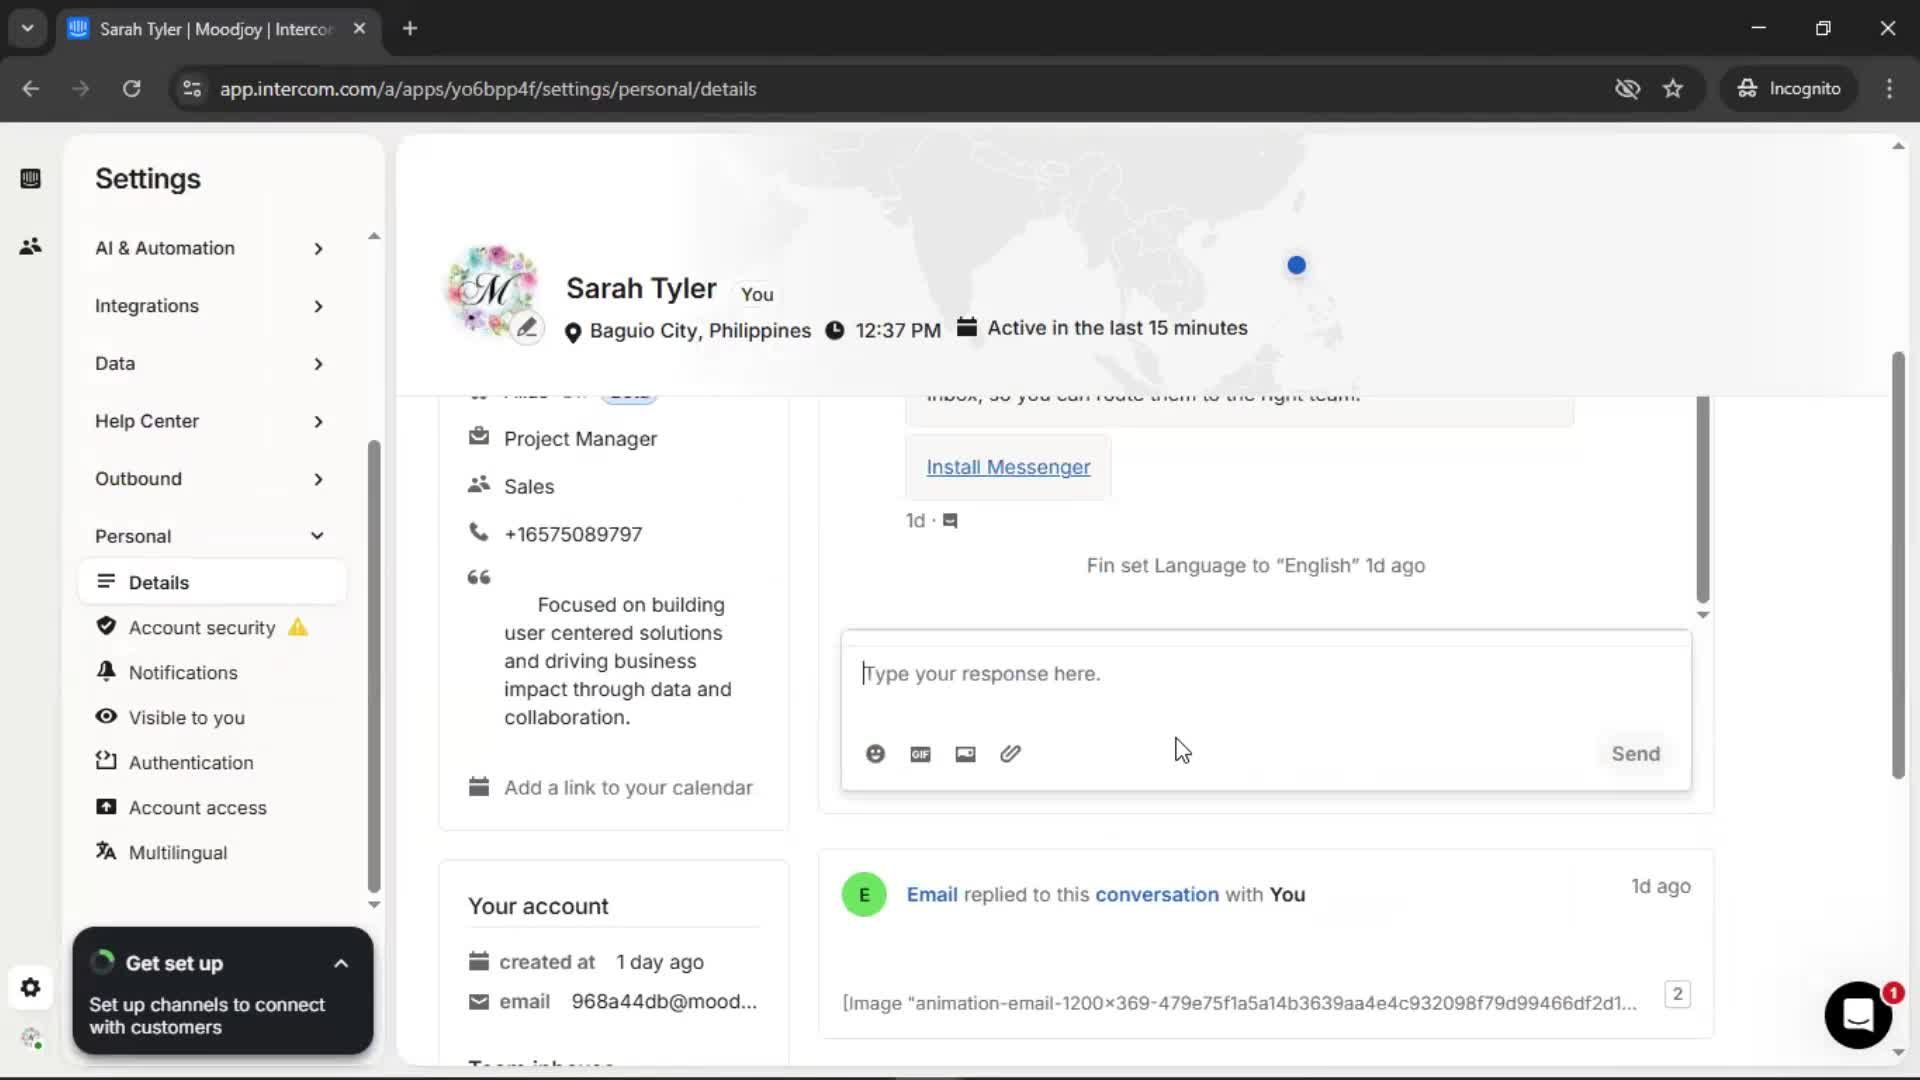Click the Baguio City, Philippines location
The width and height of the screenshot is (1920, 1080).
point(700,331)
